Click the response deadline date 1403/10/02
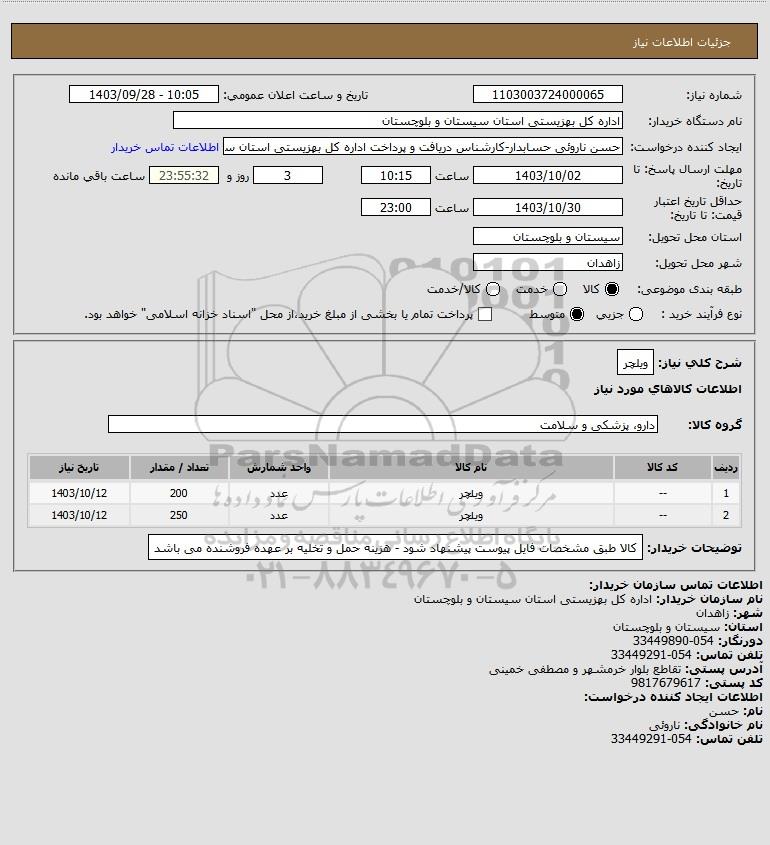The width and height of the screenshot is (770, 845). 547,176
